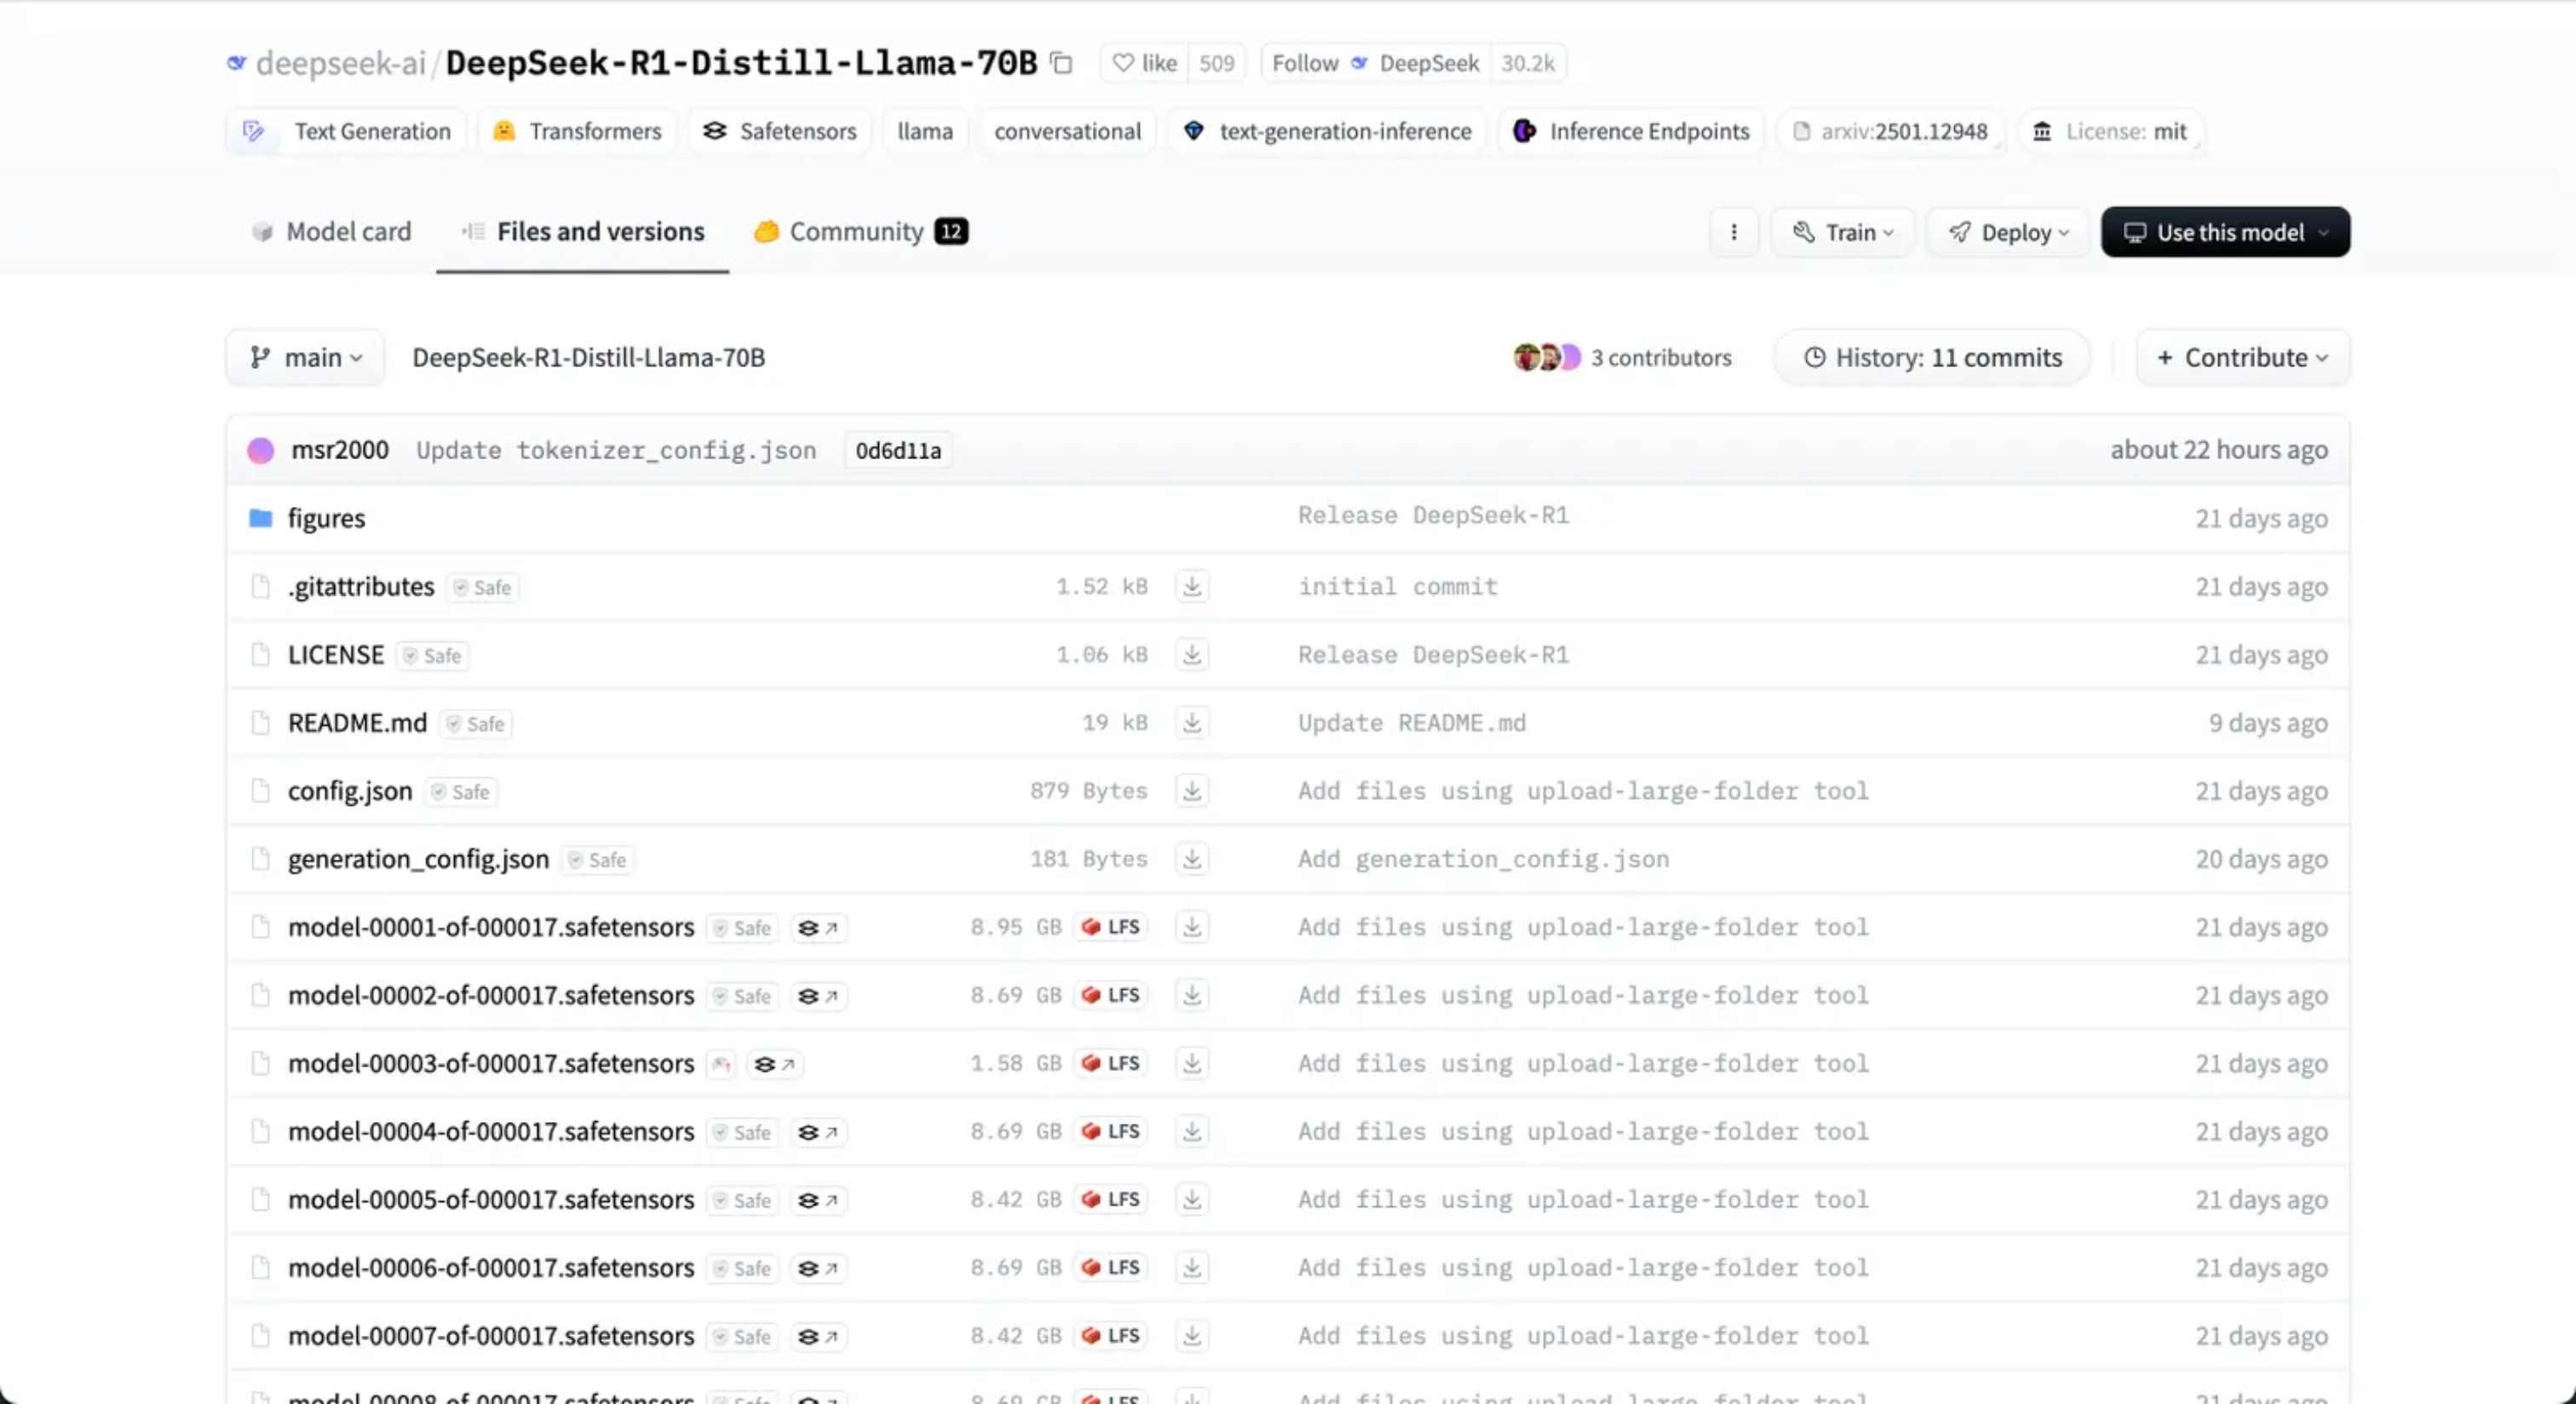Image resolution: width=2576 pixels, height=1404 pixels.
Task: Open the figures folder
Action: tap(326, 518)
